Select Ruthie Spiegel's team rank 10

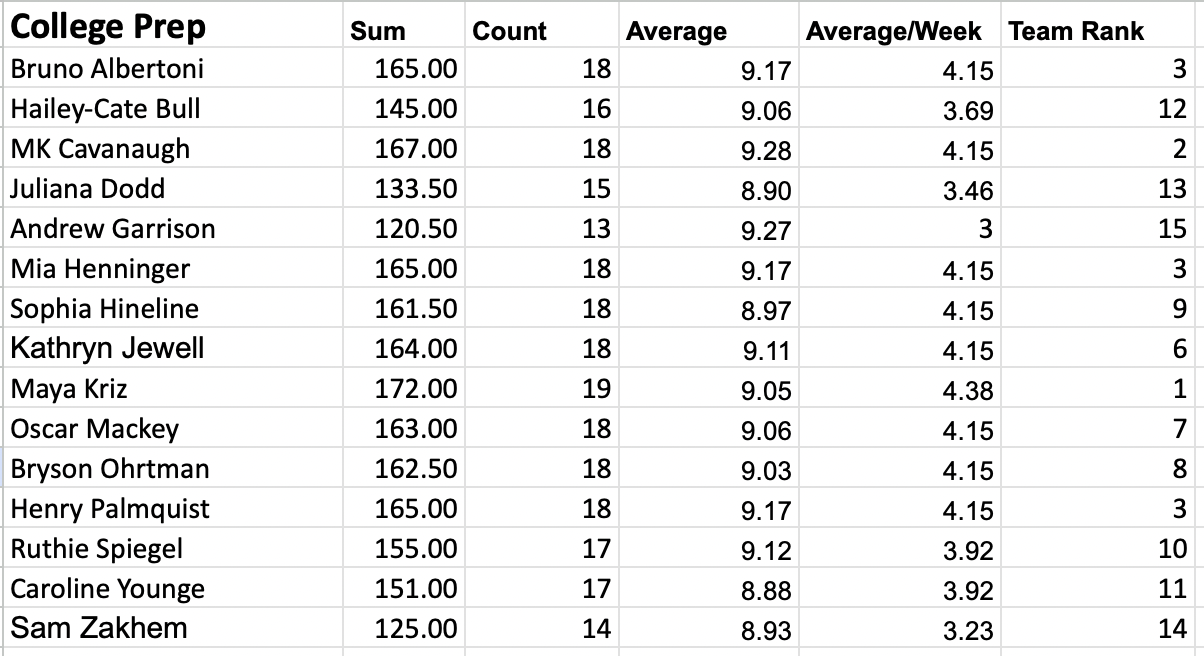tap(1100, 549)
